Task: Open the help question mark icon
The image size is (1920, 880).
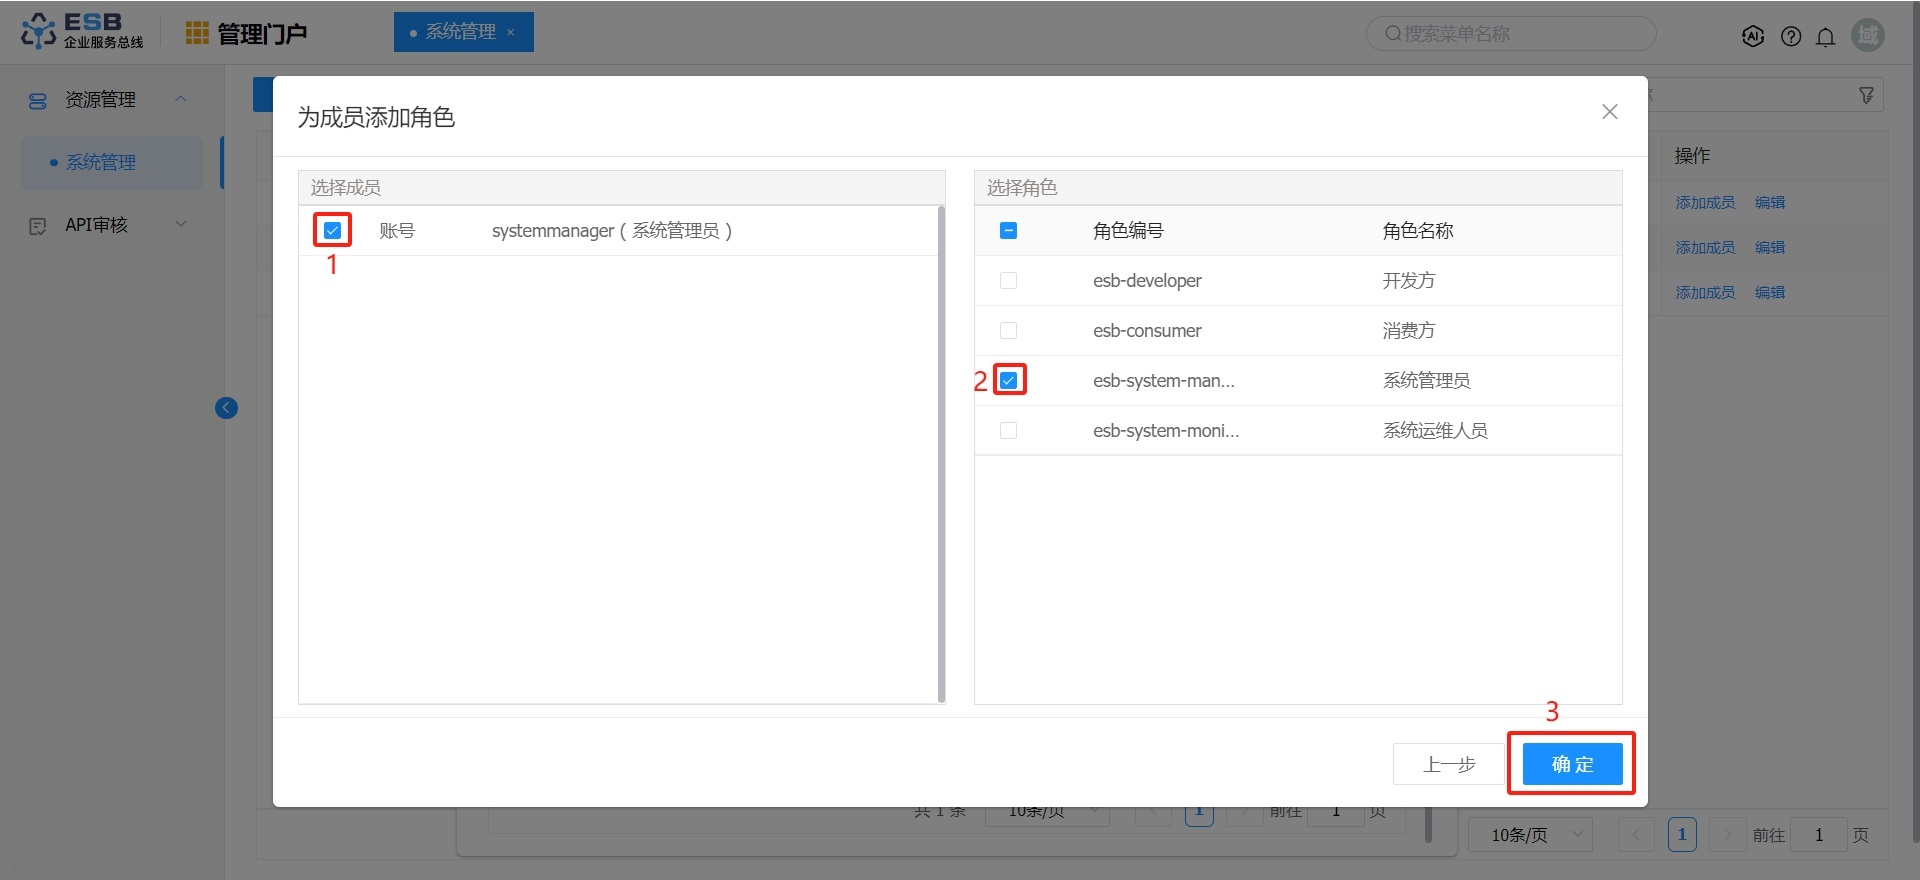Action: (x=1791, y=37)
